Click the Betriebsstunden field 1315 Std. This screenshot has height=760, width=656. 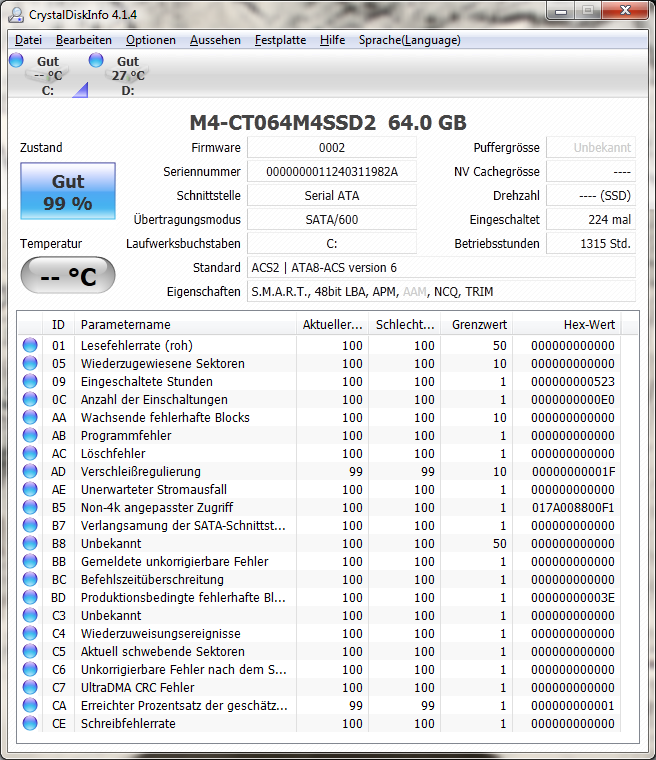click(x=591, y=243)
